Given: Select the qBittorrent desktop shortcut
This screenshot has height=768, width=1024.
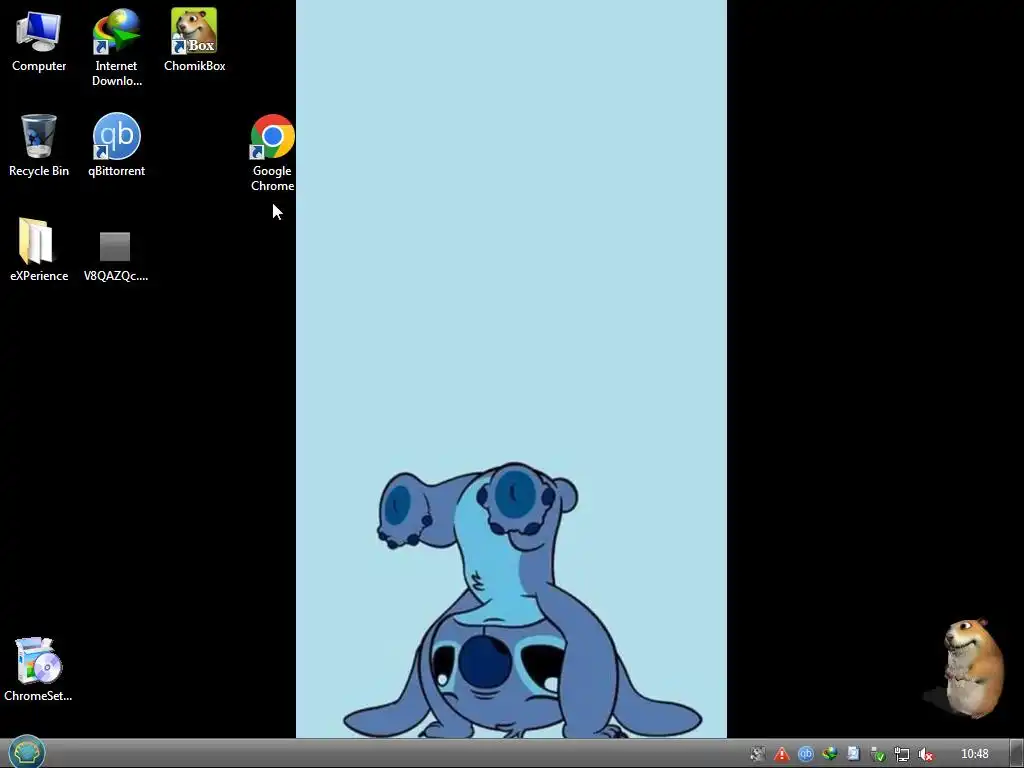Looking at the screenshot, I should pos(116,145).
